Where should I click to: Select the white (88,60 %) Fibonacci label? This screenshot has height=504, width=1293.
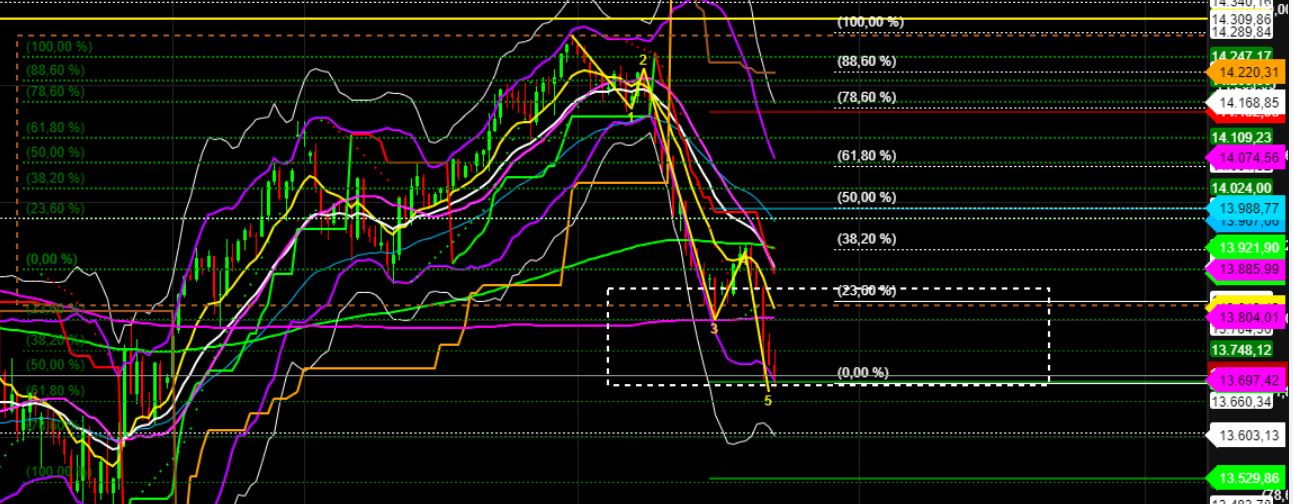pos(866,61)
